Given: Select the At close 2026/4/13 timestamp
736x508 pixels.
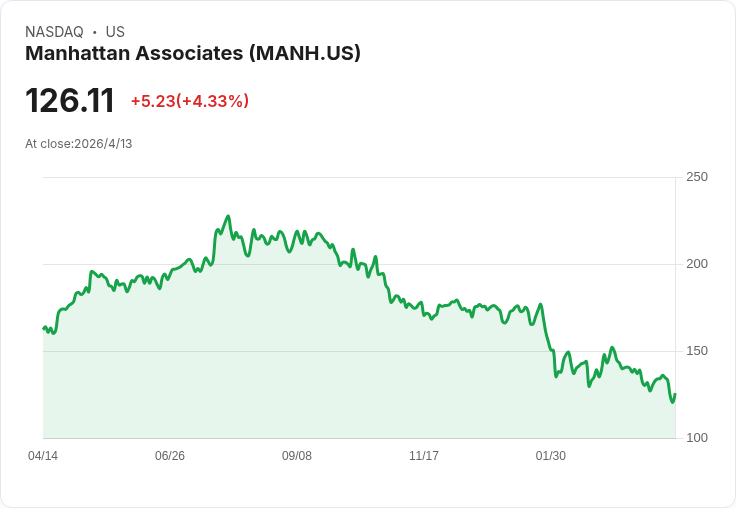Looking at the screenshot, I should pos(79,144).
